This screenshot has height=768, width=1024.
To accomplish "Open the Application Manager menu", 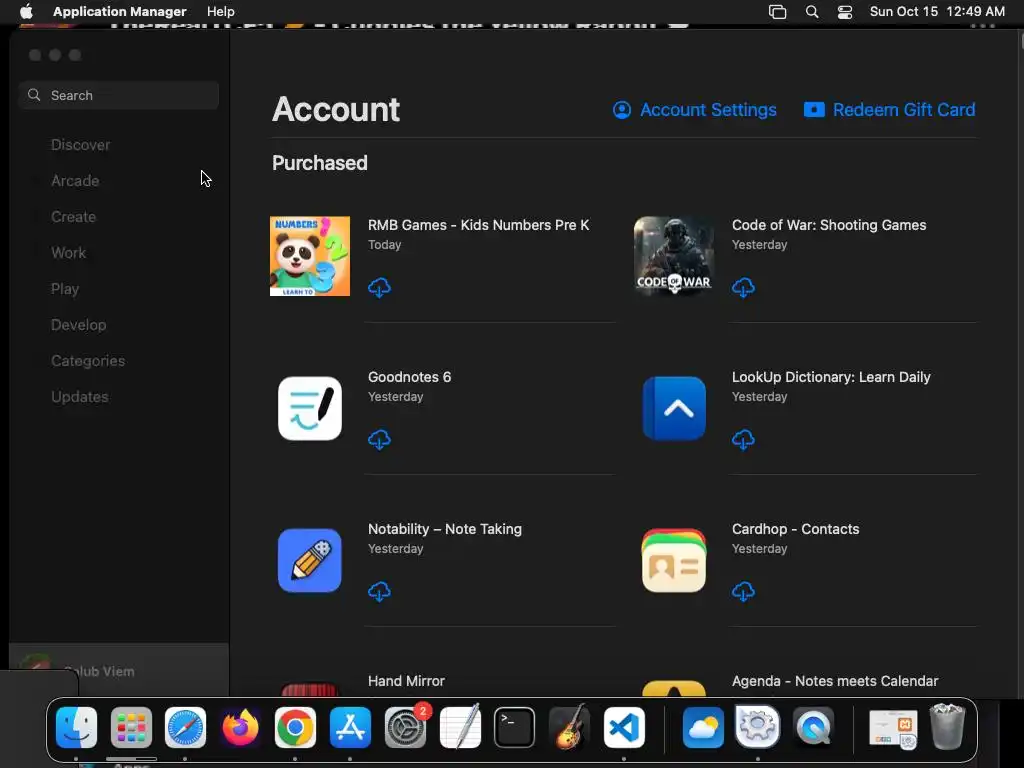I will pyautogui.click(x=120, y=11).
